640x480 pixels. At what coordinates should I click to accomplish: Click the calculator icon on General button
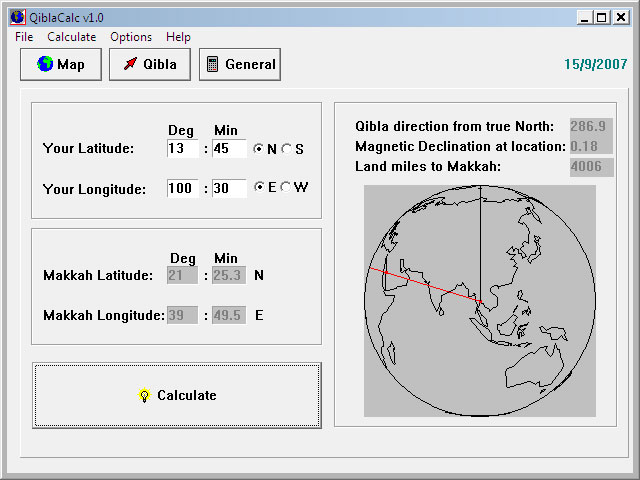[x=212, y=64]
